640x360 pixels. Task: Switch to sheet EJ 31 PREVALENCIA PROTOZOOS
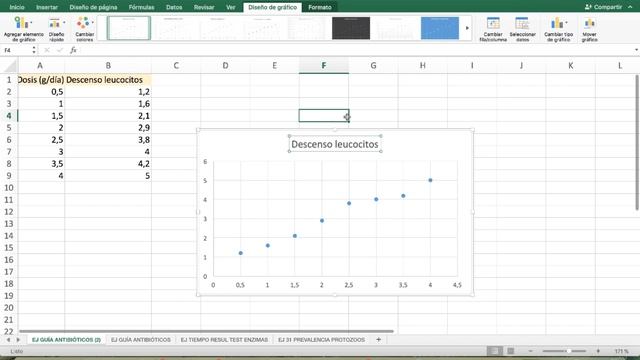(x=321, y=340)
